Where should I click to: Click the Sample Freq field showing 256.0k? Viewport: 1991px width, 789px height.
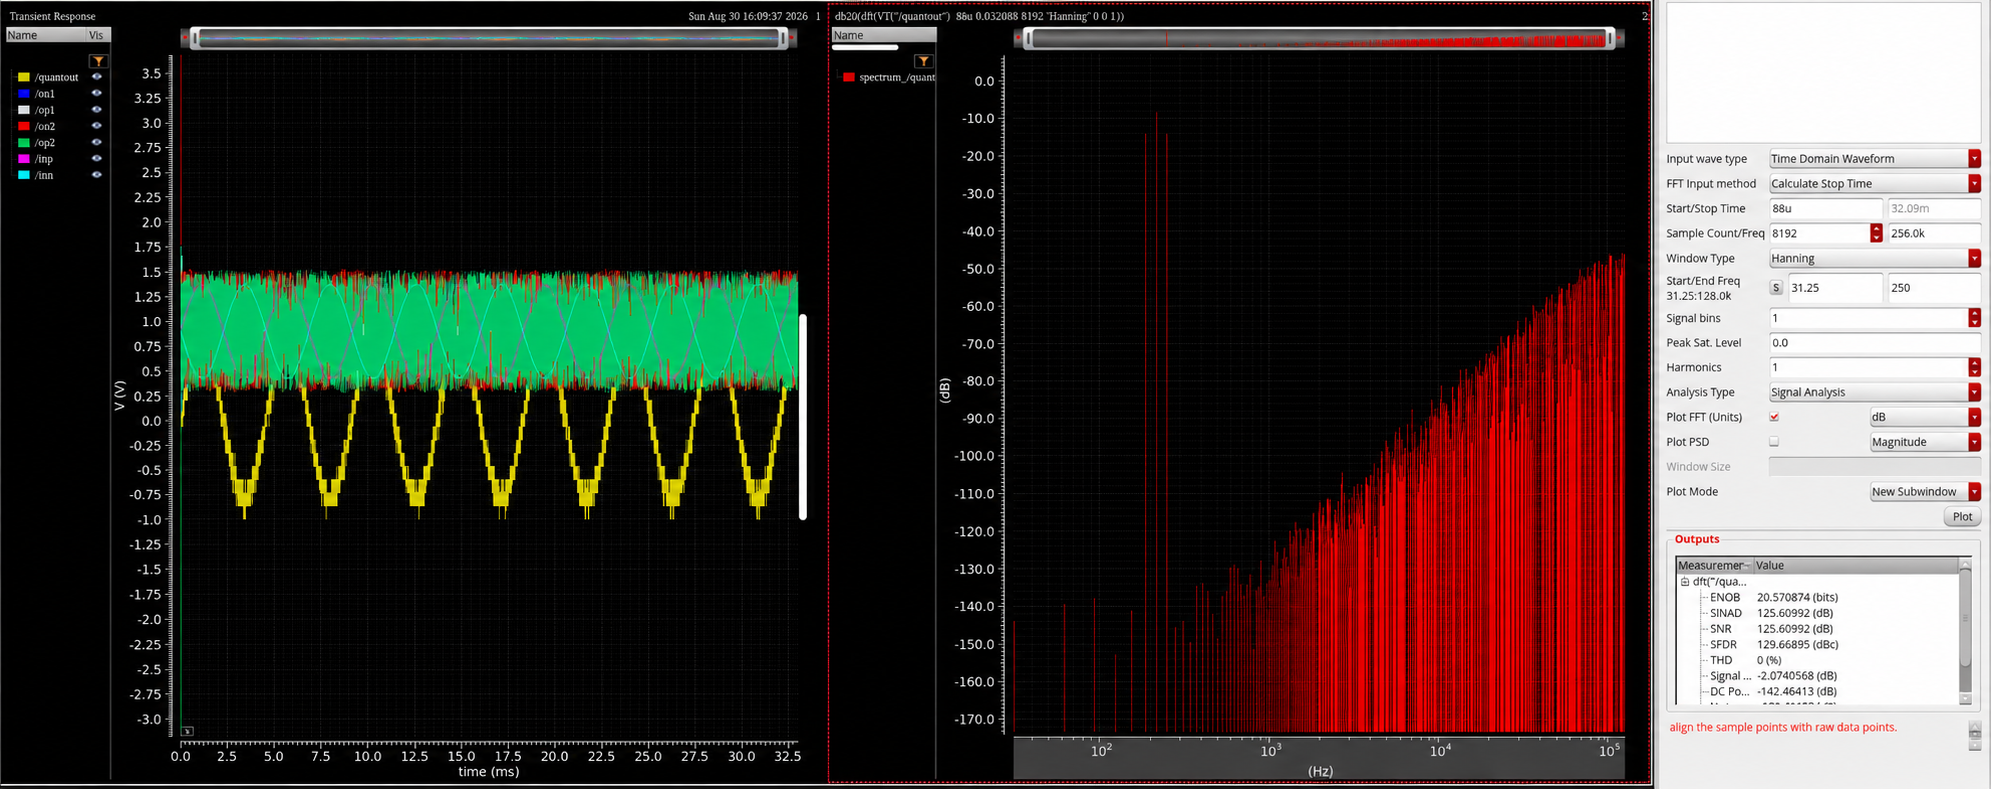pyautogui.click(x=1934, y=233)
